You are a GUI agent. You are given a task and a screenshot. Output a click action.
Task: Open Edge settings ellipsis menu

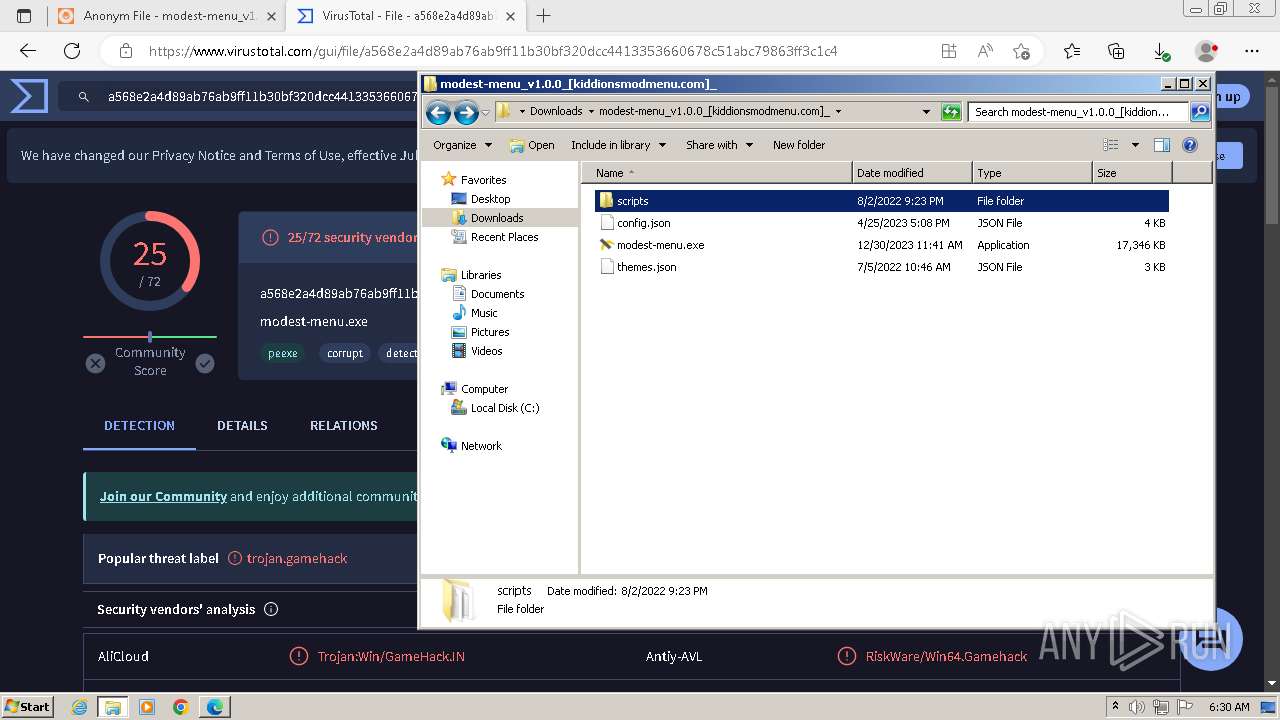pyautogui.click(x=1252, y=51)
